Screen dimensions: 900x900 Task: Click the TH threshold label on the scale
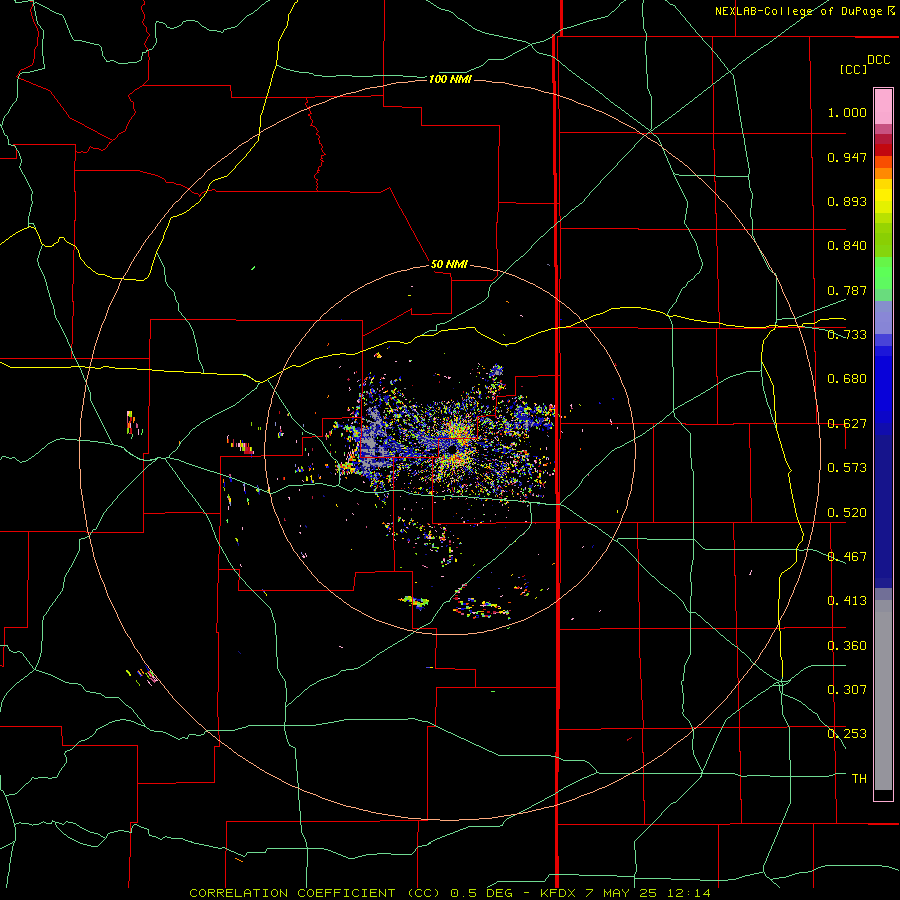click(859, 779)
